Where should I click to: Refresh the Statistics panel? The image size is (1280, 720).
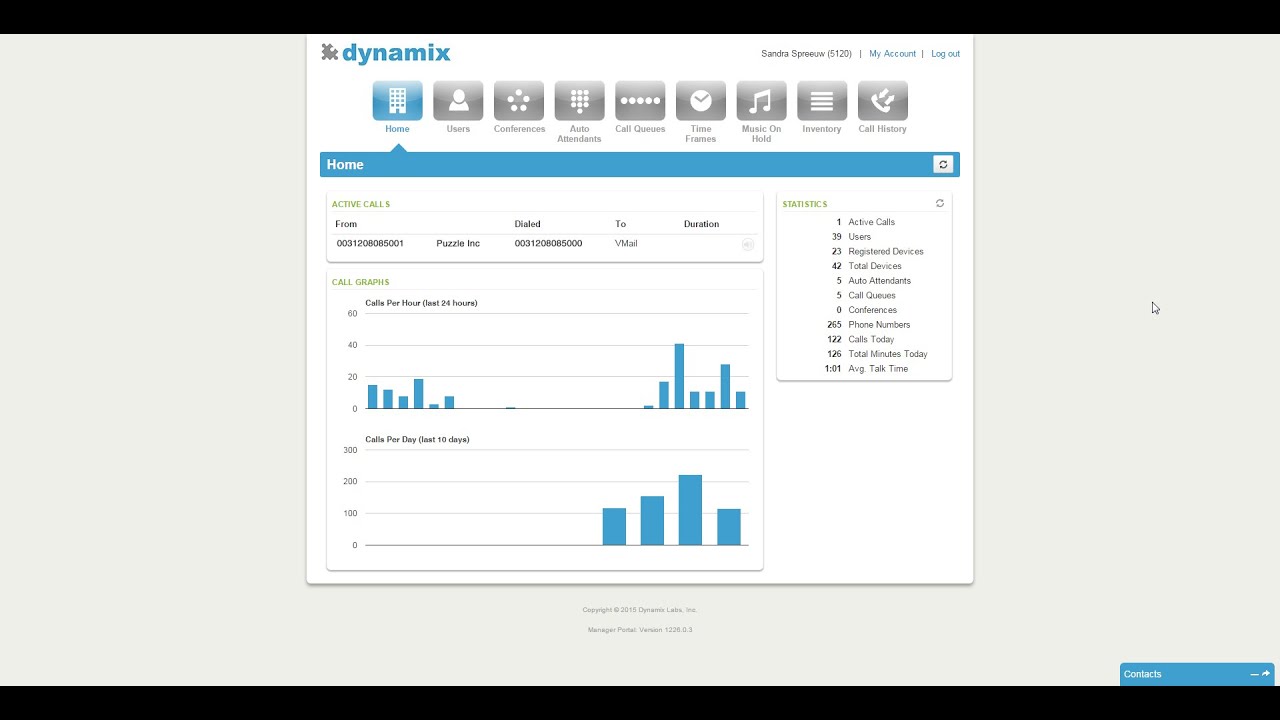(x=940, y=203)
